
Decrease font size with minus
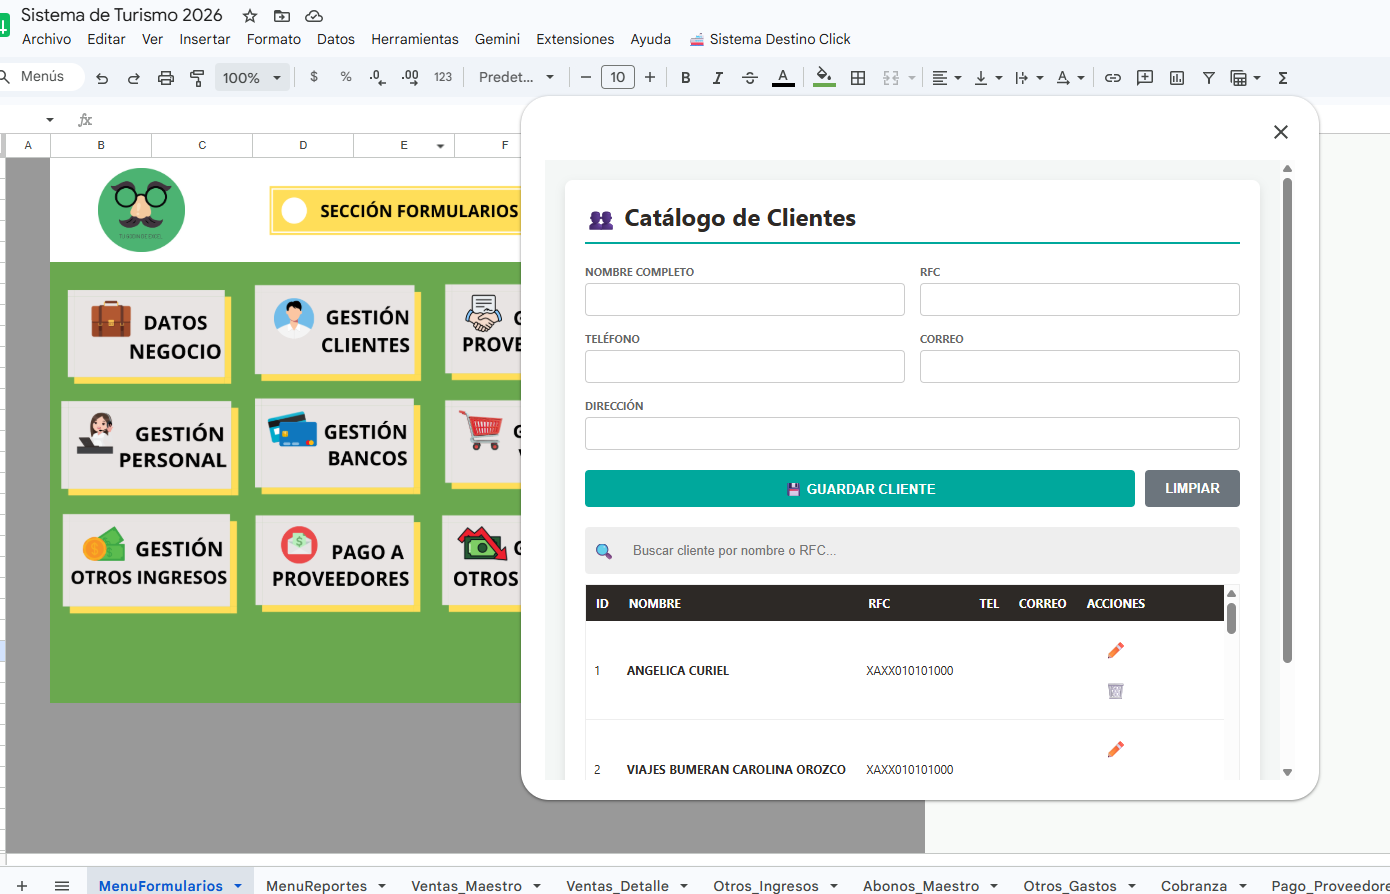(x=586, y=77)
